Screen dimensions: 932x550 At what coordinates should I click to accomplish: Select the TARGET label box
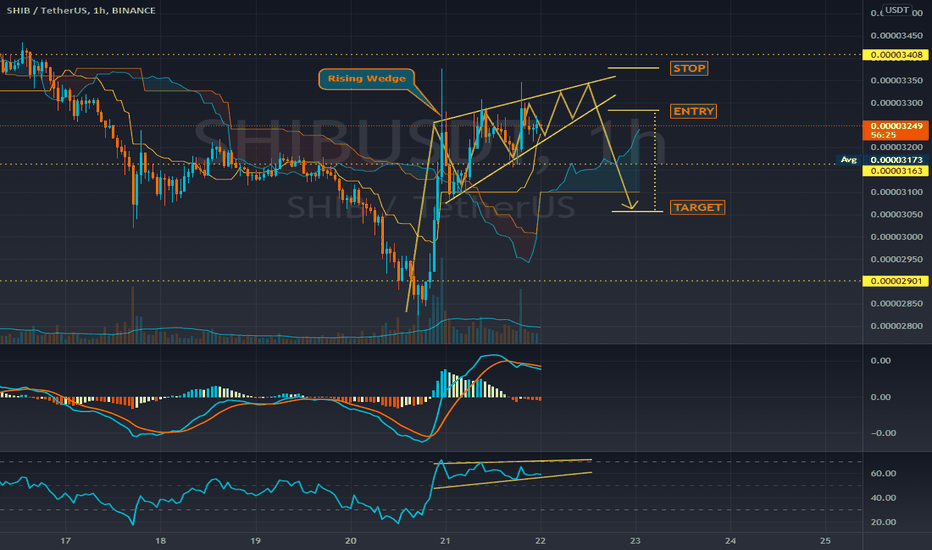698,207
